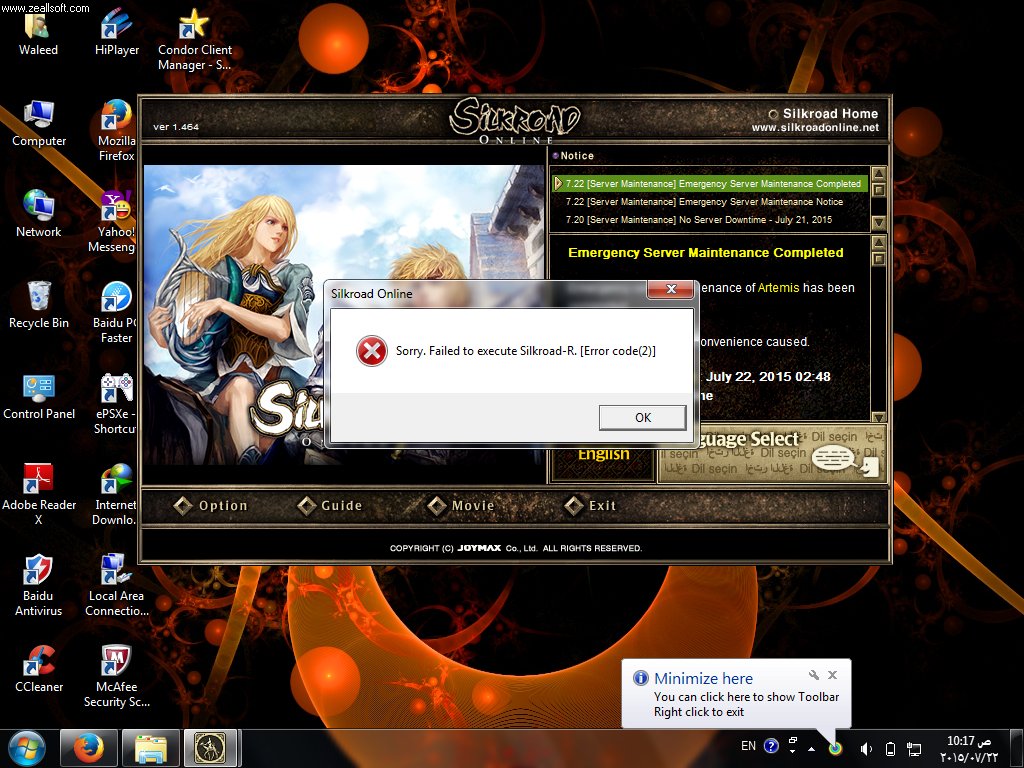Click the Language Select banner
The height and width of the screenshot is (768, 1024).
click(771, 453)
